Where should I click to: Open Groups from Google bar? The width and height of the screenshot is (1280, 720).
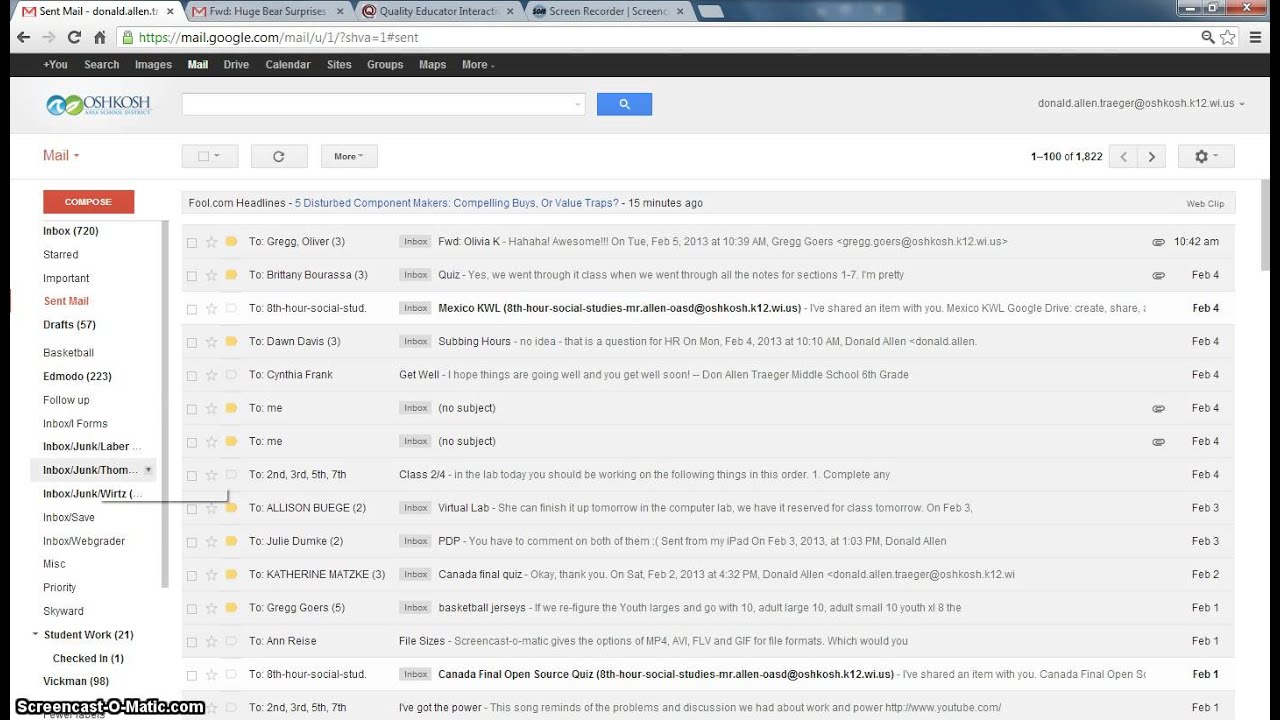(x=385, y=65)
